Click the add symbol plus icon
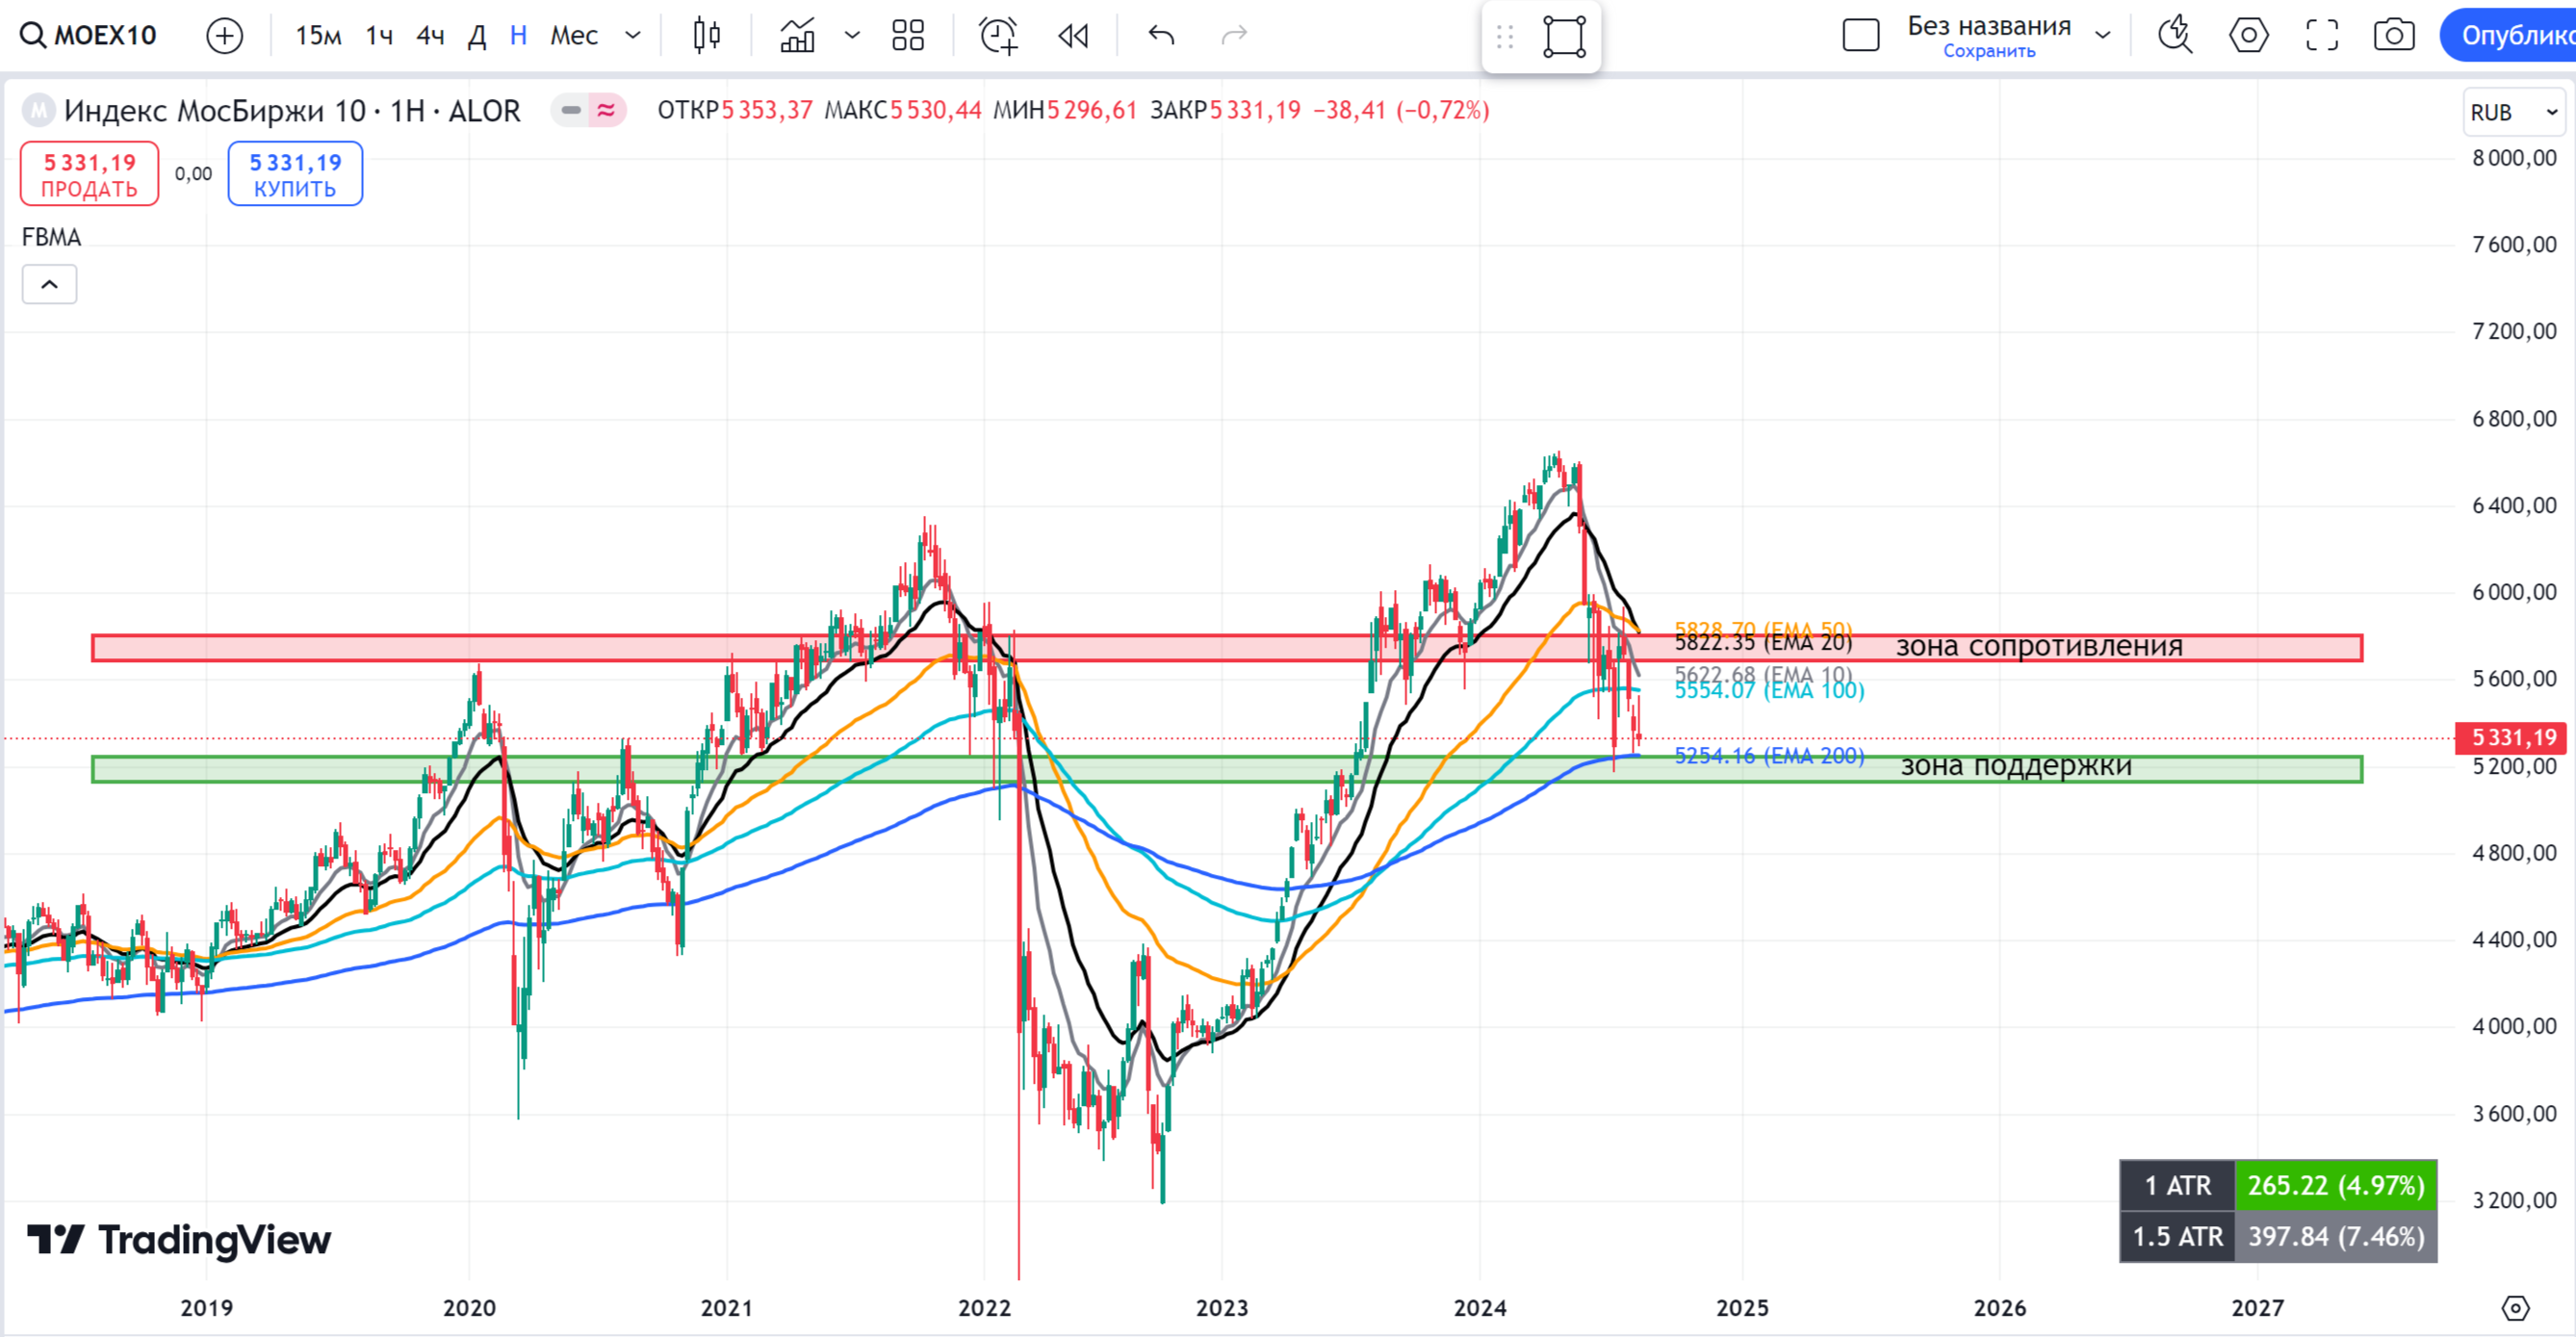This screenshot has height=1337, width=2576. tap(224, 36)
